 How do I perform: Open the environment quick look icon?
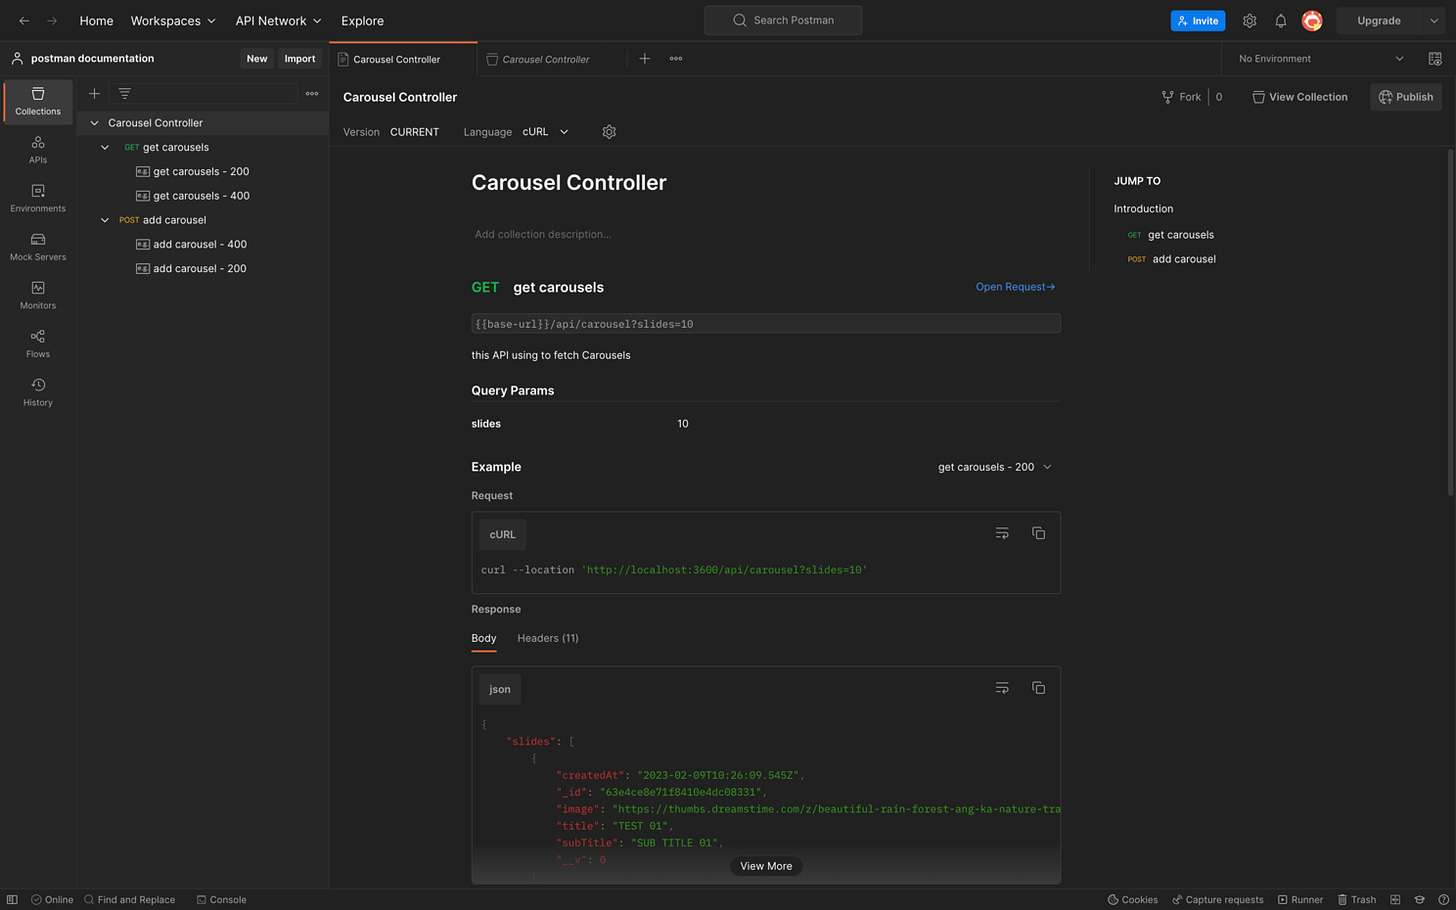click(x=1435, y=58)
